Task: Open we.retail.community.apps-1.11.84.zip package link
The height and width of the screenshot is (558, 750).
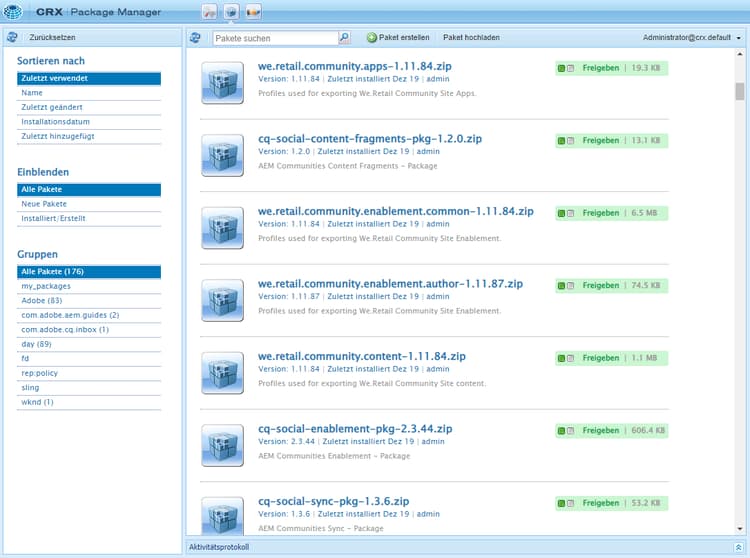Action: tap(354, 66)
